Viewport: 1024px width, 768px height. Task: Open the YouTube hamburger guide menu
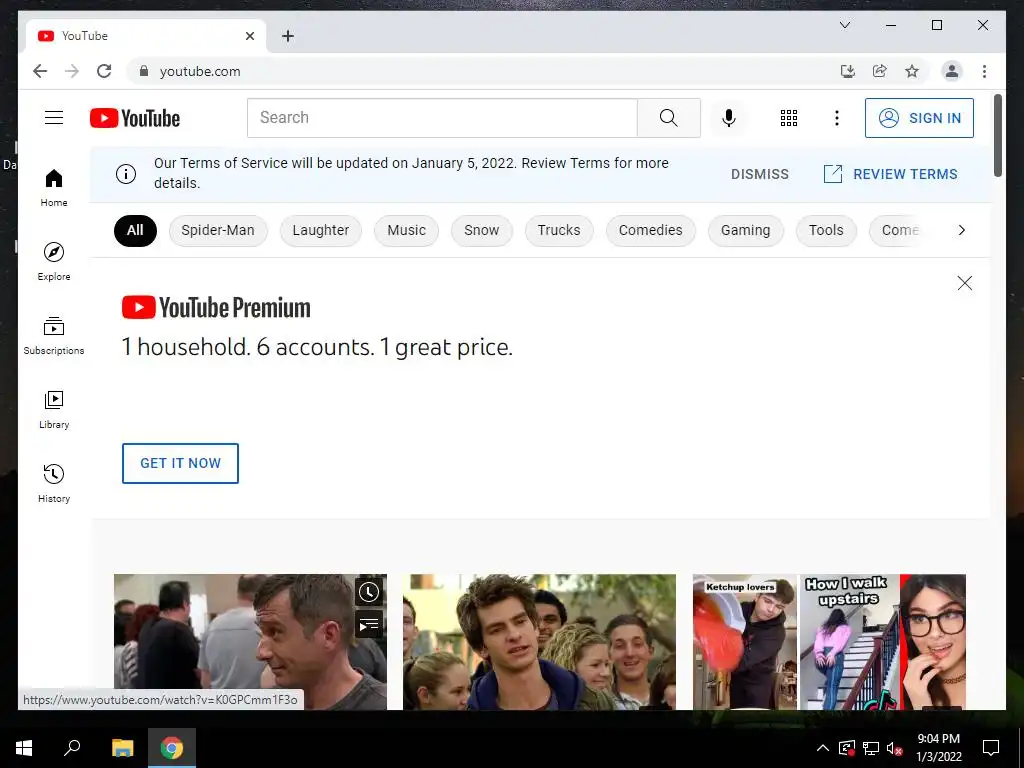54,118
